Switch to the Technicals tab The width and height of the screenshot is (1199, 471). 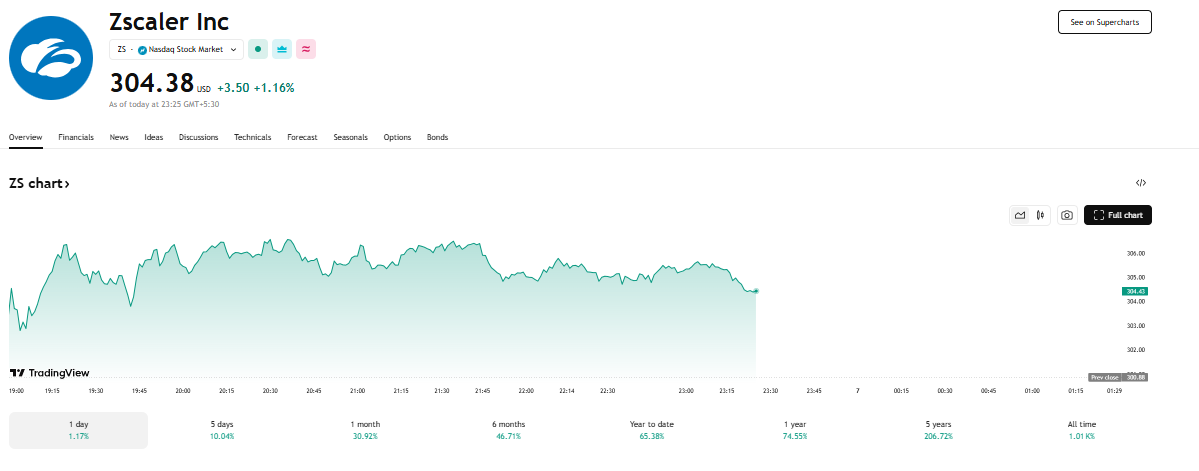(252, 138)
